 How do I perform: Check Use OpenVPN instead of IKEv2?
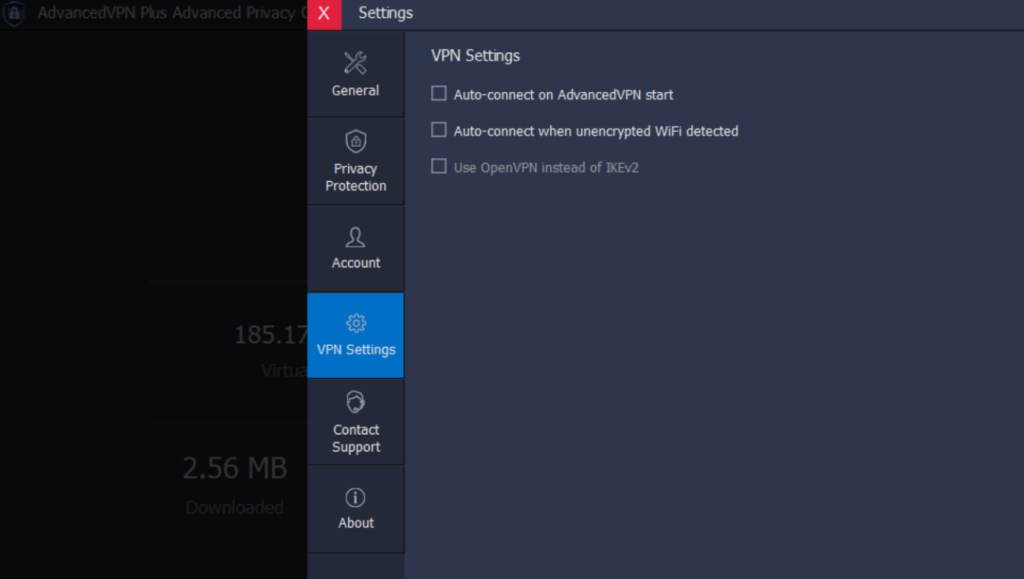point(439,166)
